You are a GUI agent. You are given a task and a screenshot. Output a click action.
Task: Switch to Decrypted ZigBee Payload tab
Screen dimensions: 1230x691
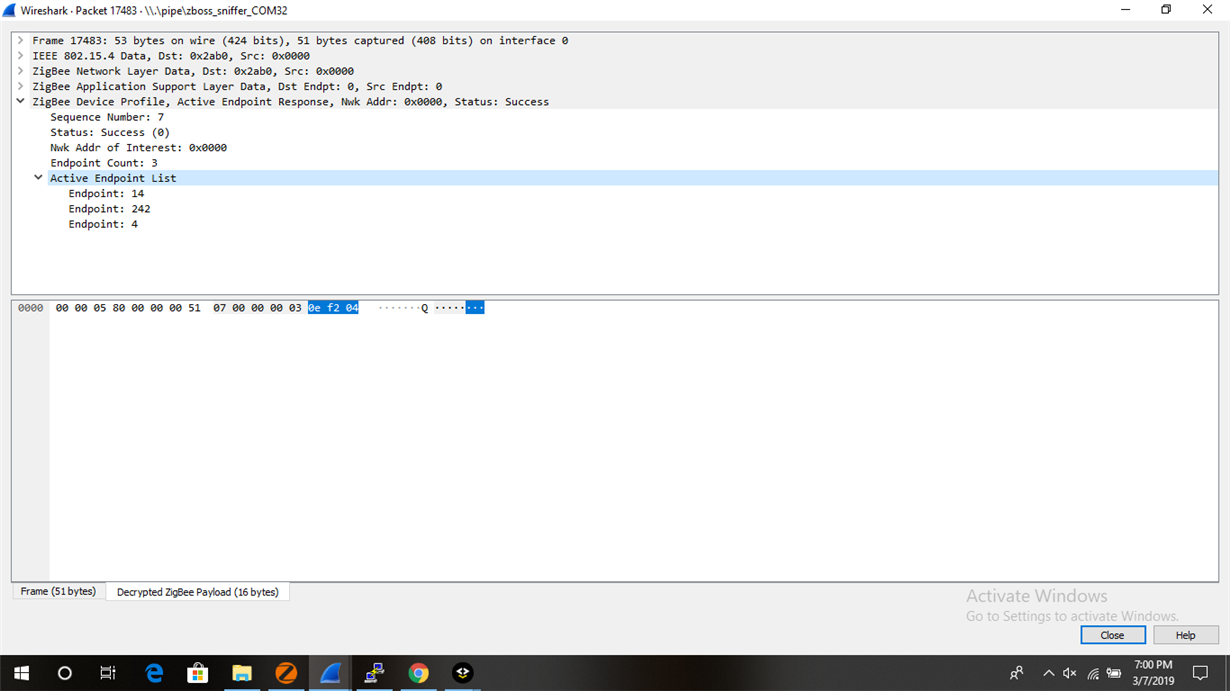198,592
